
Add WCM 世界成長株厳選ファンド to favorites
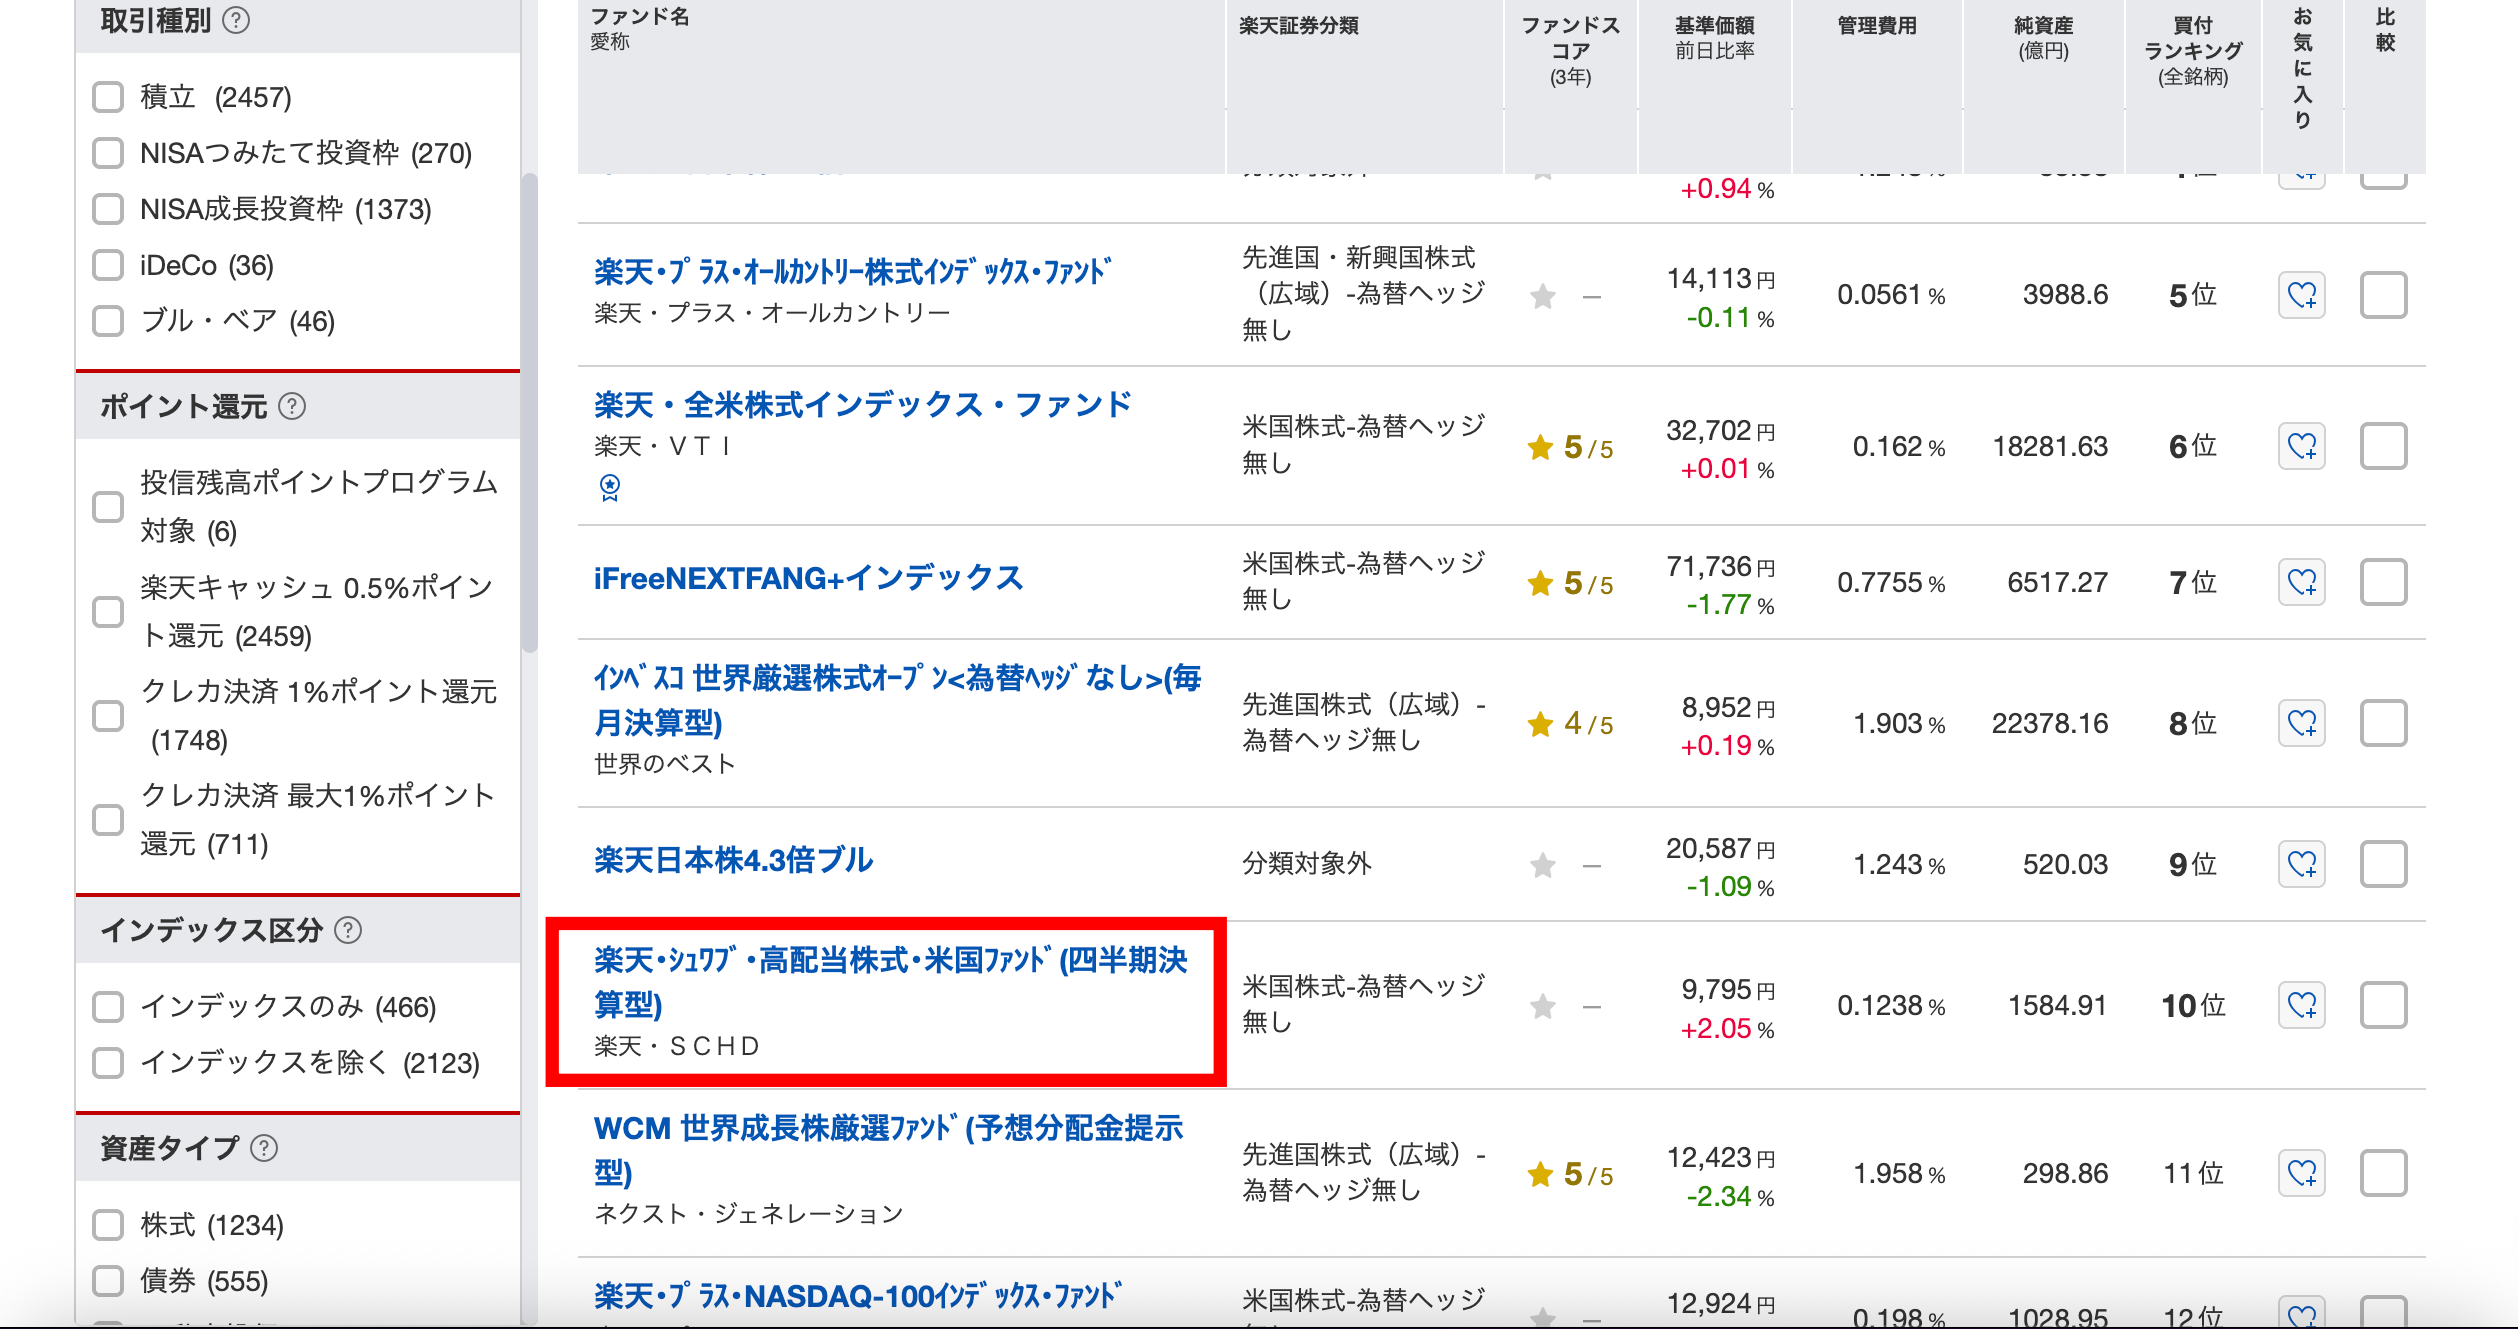click(x=2301, y=1173)
